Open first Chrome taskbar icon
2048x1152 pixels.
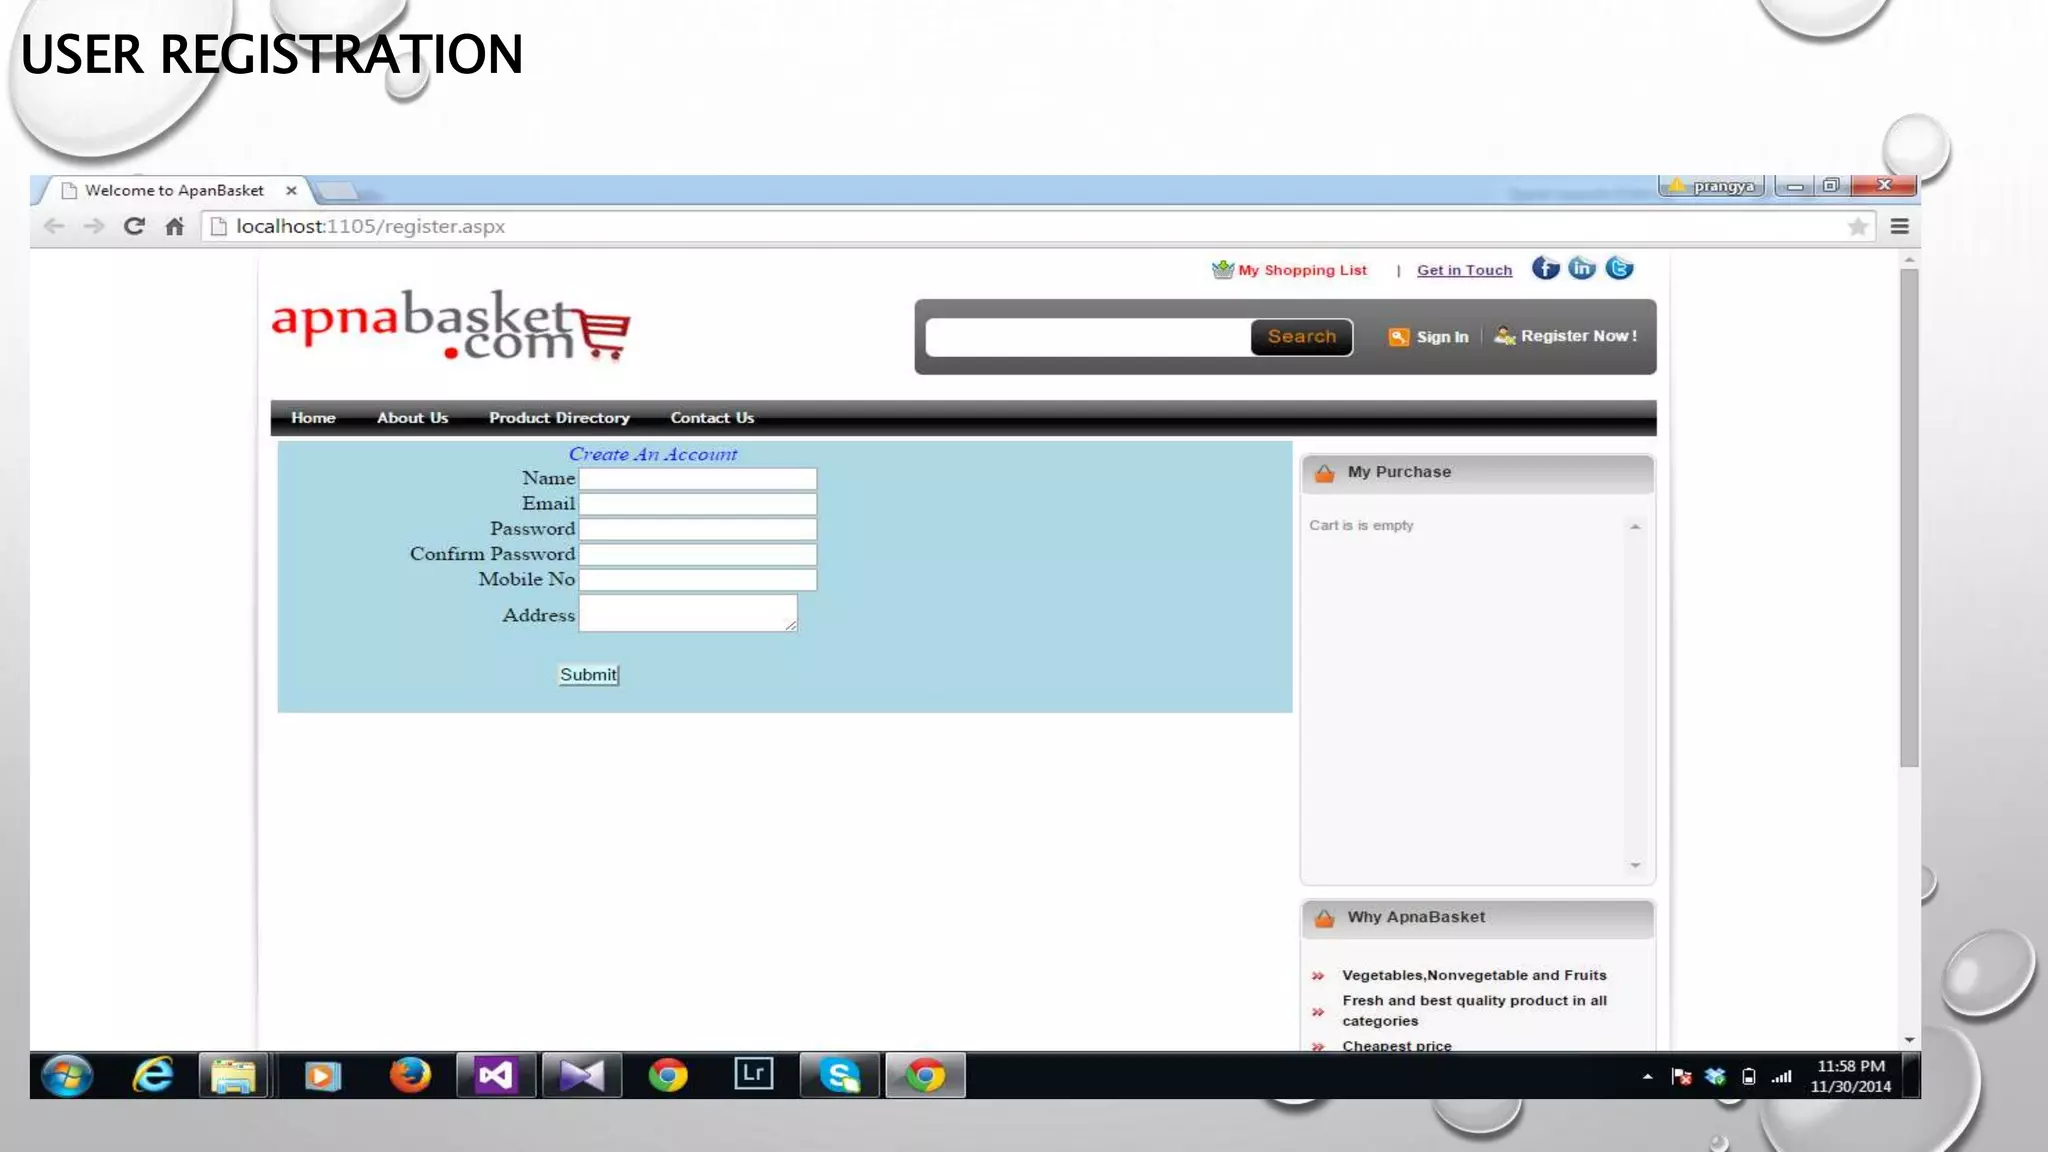[668, 1076]
